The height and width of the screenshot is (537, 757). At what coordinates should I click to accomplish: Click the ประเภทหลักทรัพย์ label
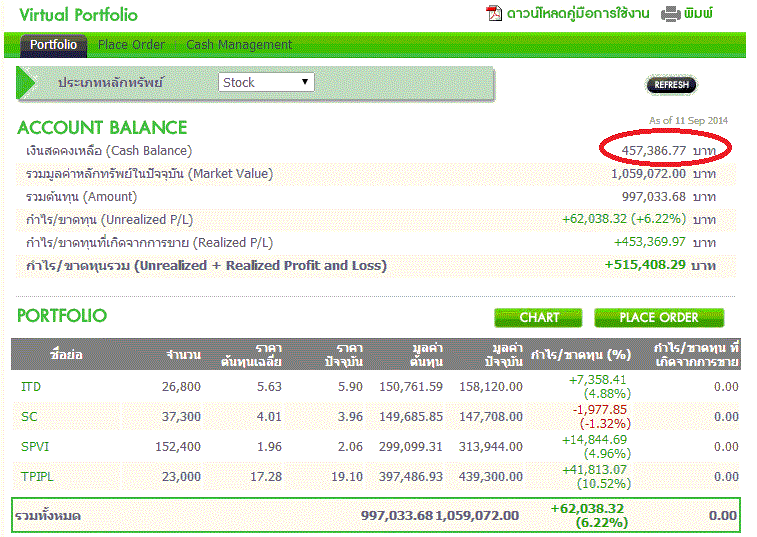tap(111, 83)
